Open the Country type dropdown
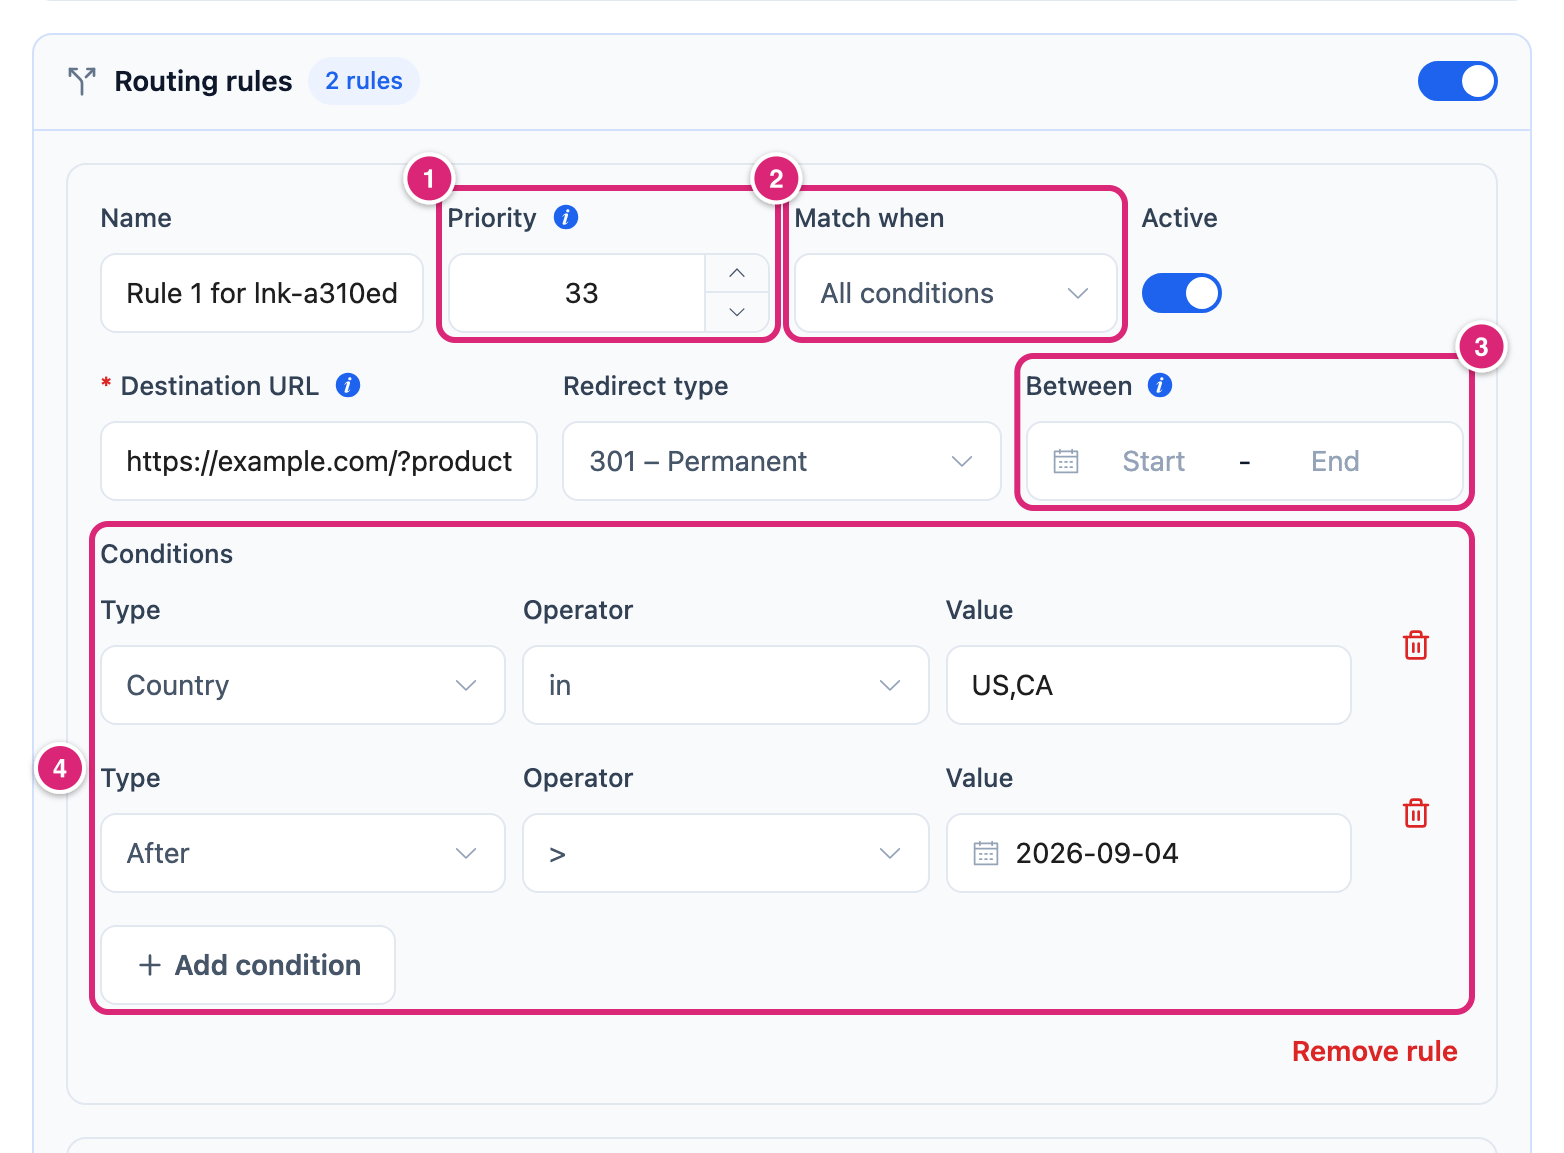 pos(303,685)
